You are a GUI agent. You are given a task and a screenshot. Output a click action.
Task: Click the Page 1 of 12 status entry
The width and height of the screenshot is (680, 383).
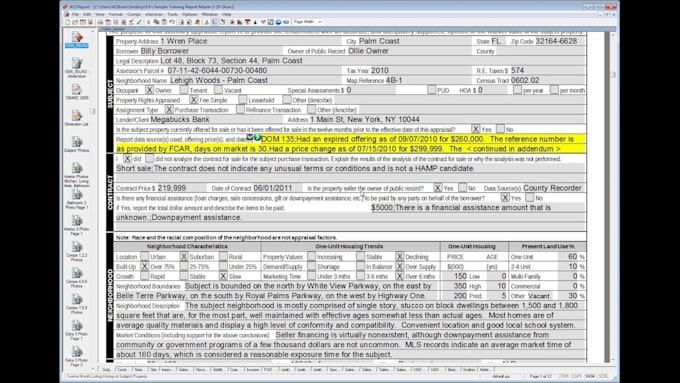coord(540,376)
